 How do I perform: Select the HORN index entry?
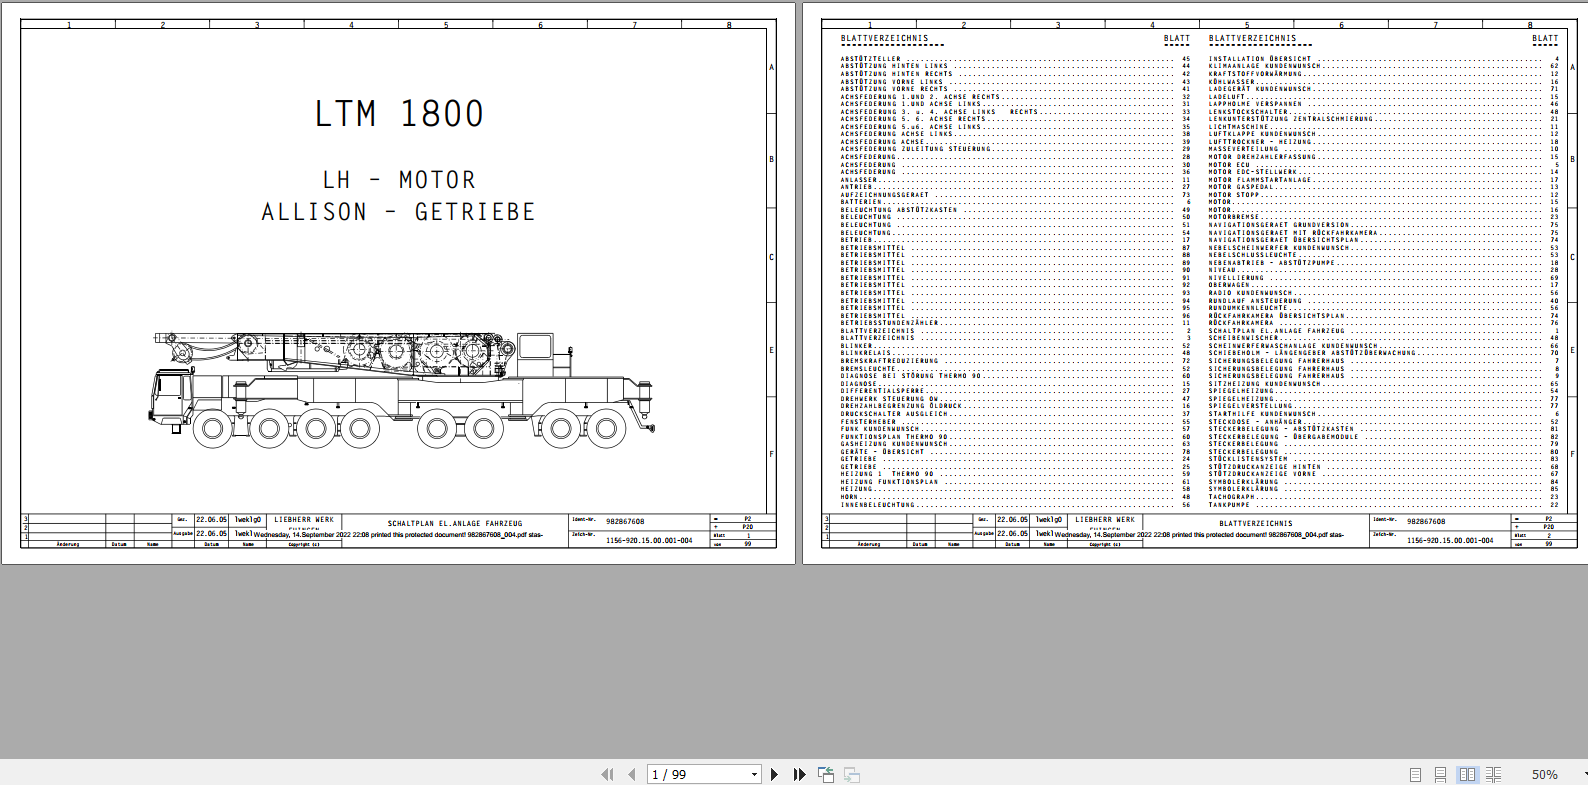tap(849, 496)
